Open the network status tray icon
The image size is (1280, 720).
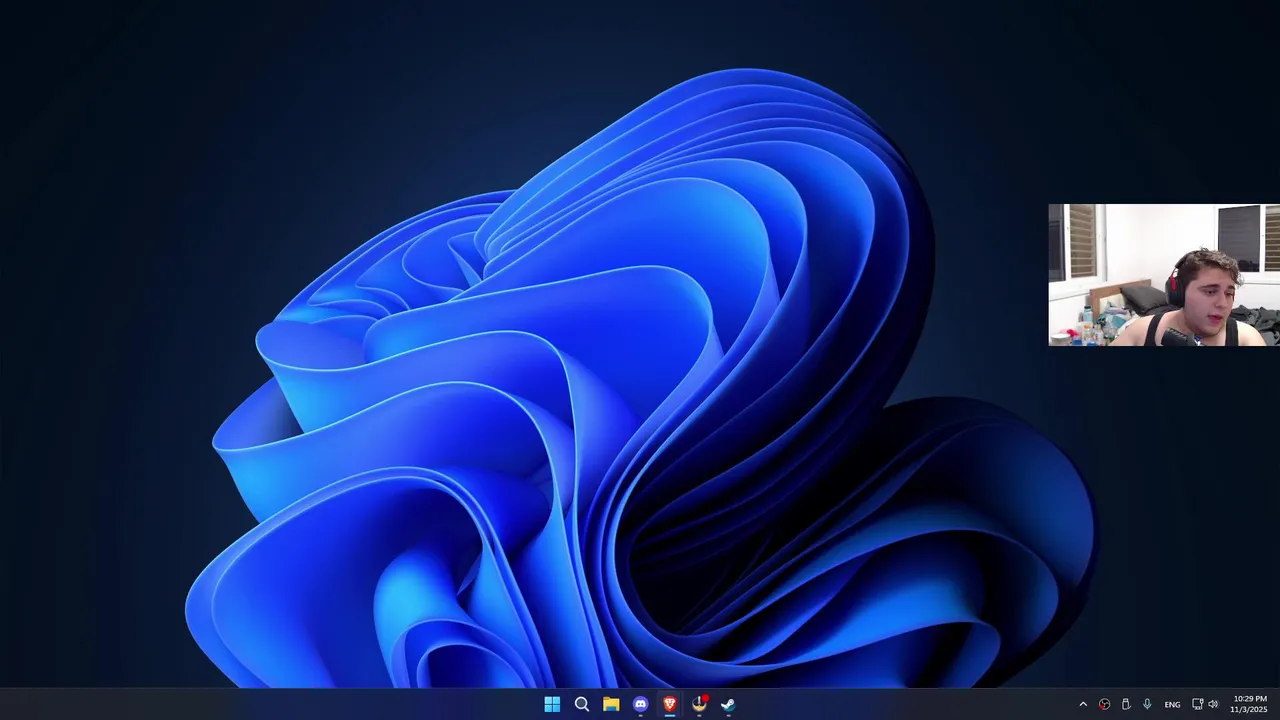(x=1198, y=704)
